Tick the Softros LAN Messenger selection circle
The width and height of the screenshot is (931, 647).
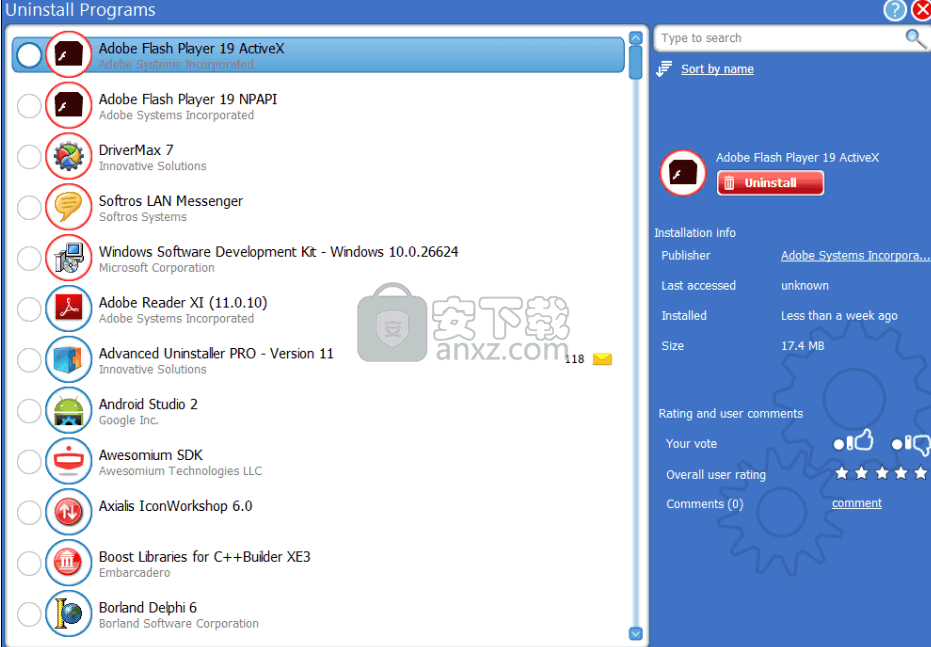coord(29,208)
